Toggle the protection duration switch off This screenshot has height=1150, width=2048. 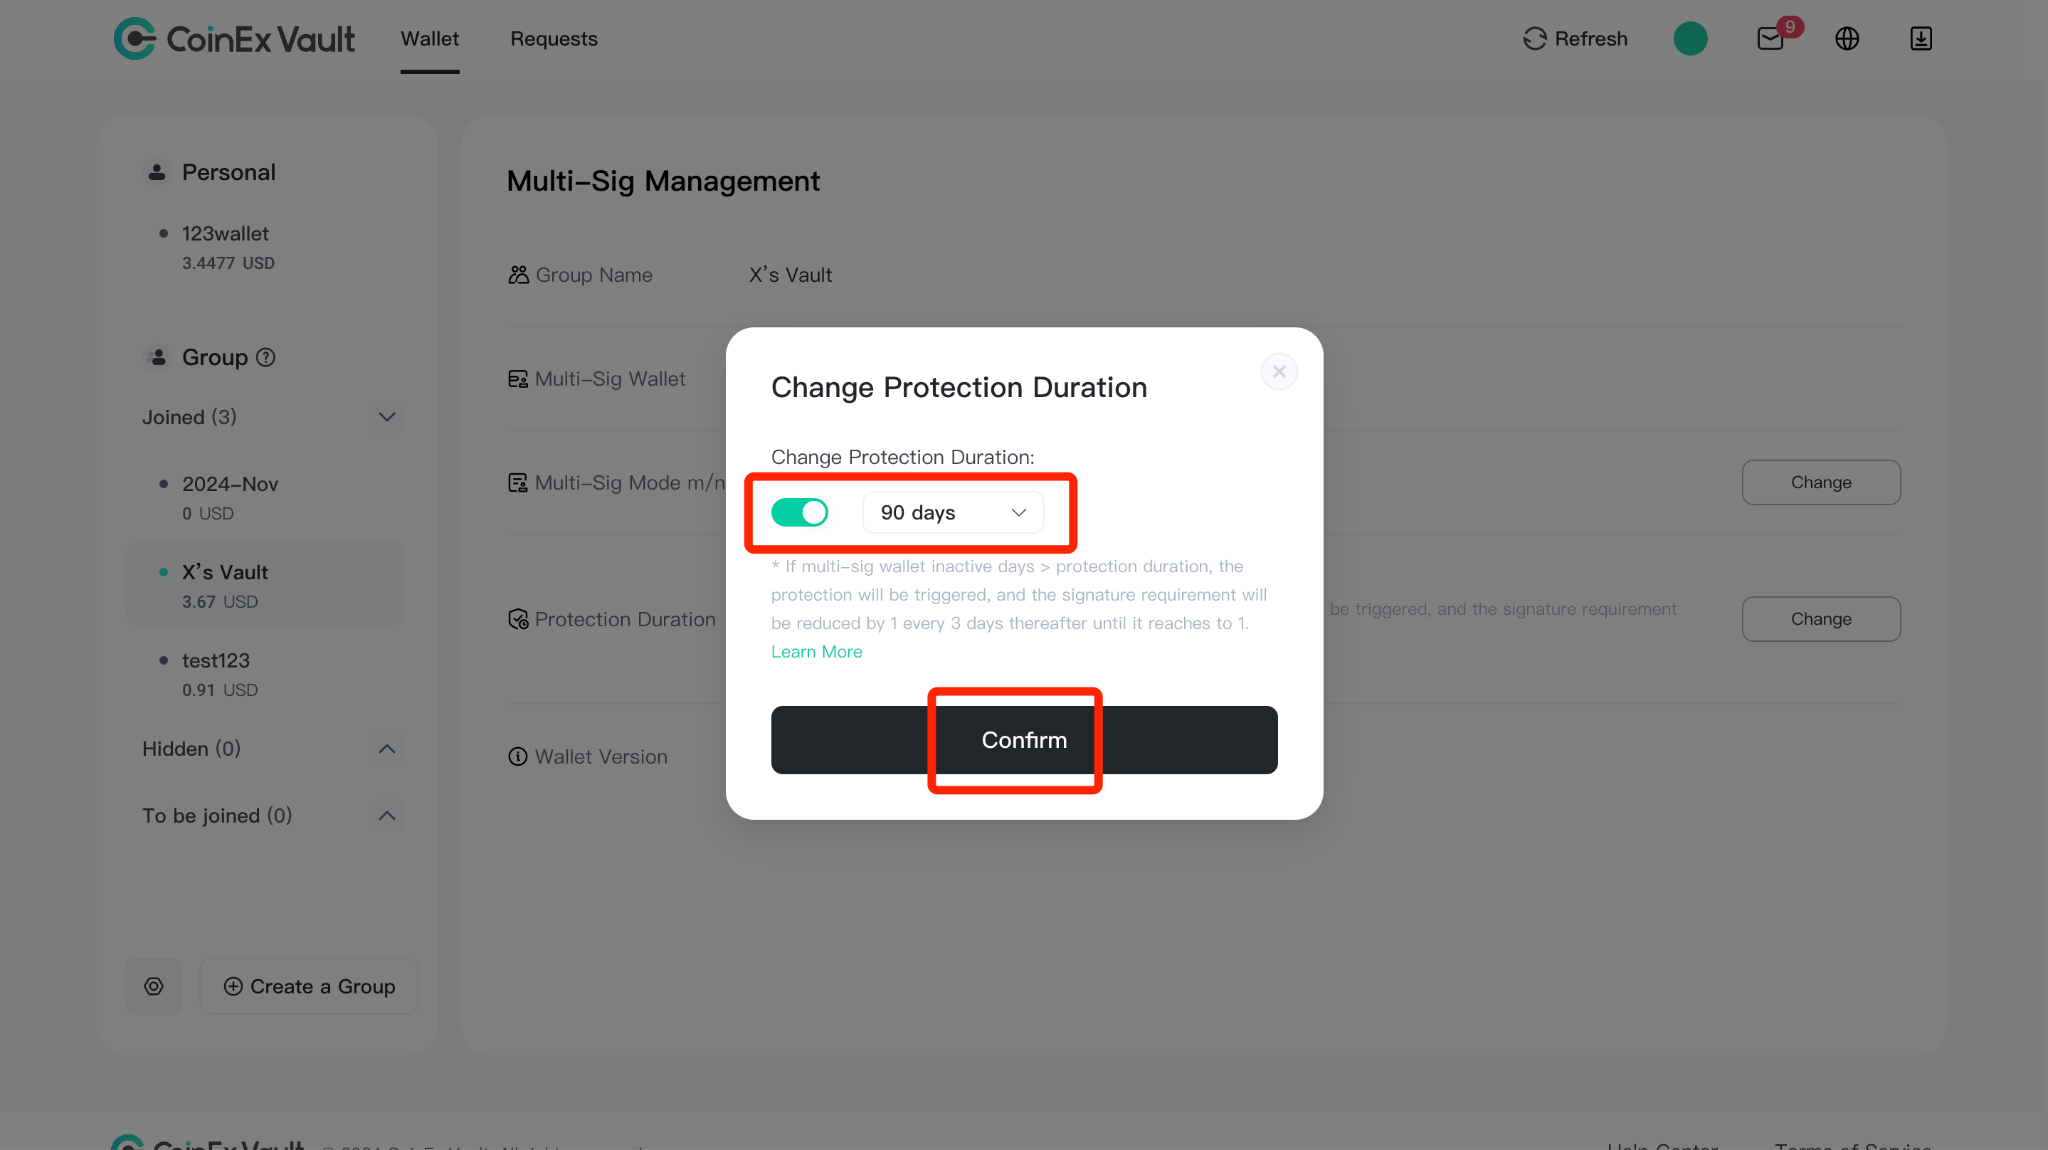pos(800,513)
